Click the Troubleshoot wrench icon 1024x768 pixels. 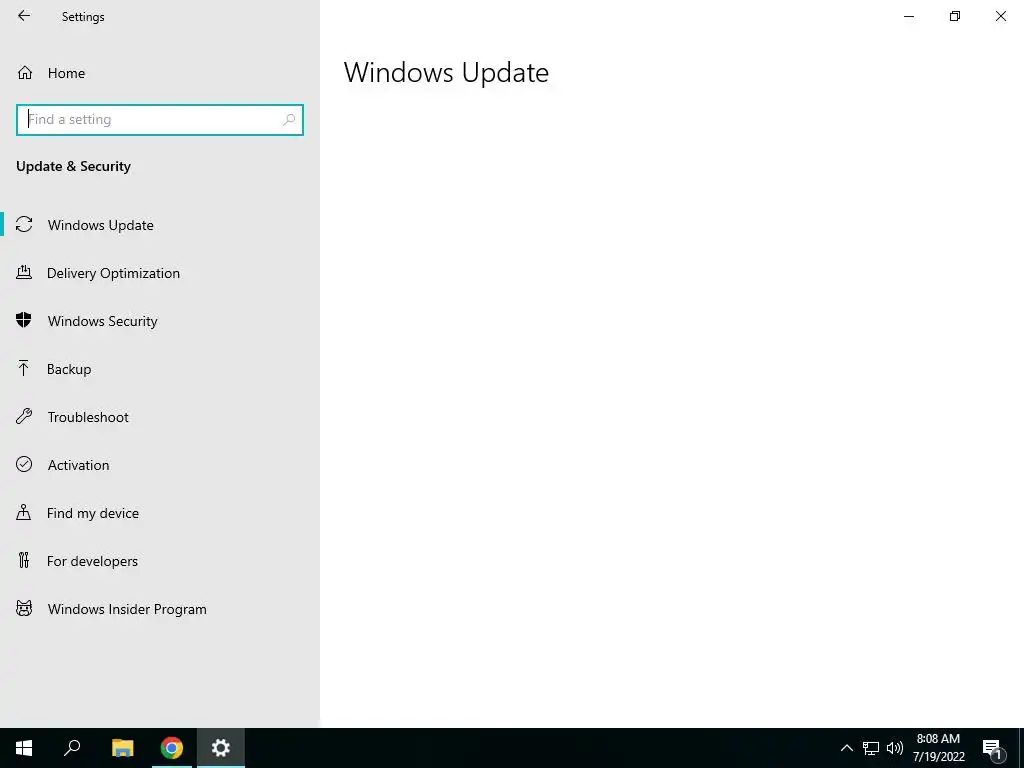pos(24,416)
